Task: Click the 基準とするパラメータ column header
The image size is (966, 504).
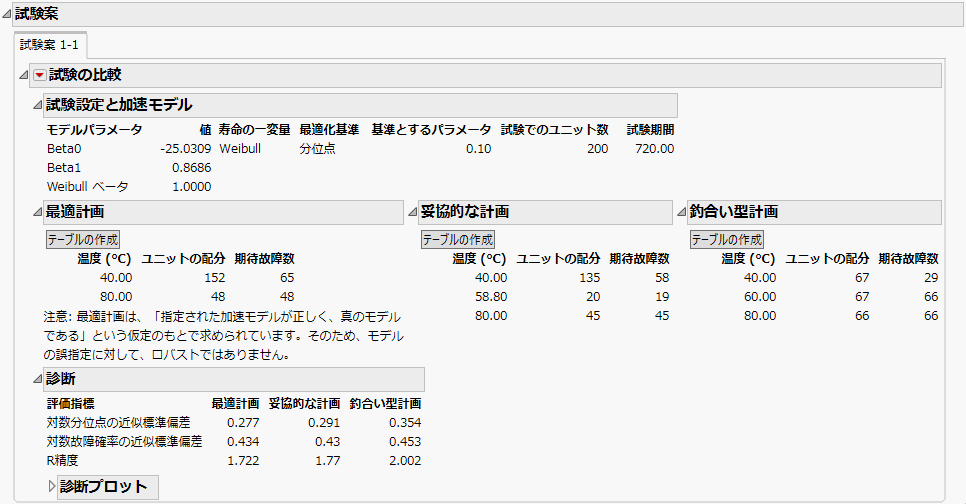Action: (x=431, y=130)
